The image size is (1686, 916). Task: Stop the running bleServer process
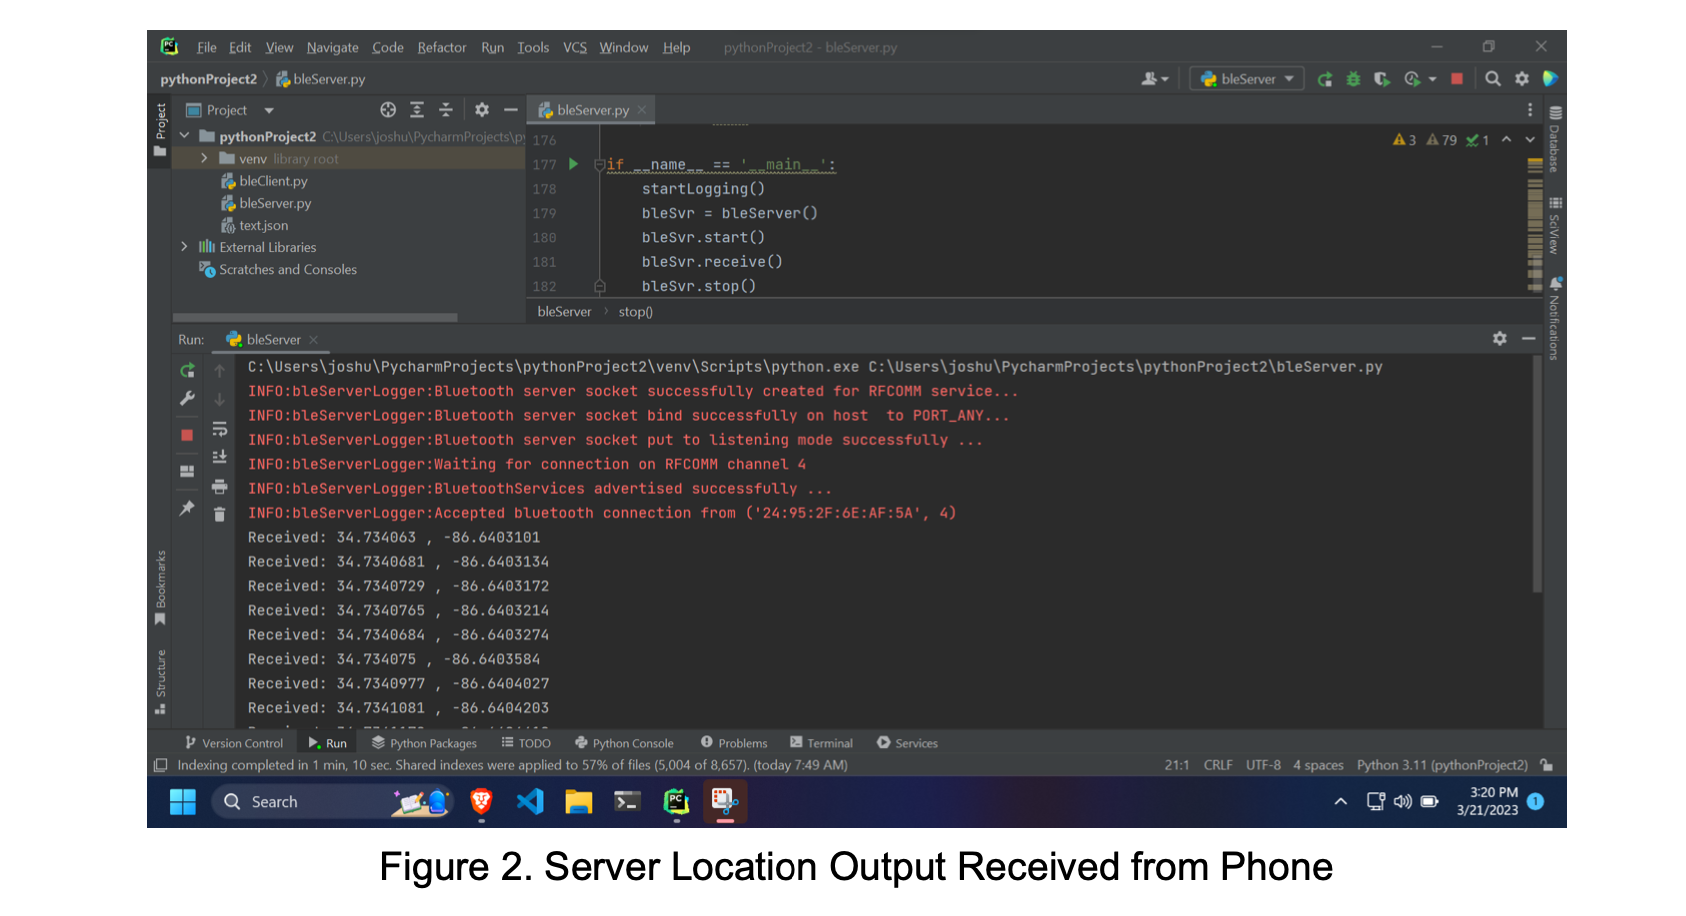tap(187, 434)
